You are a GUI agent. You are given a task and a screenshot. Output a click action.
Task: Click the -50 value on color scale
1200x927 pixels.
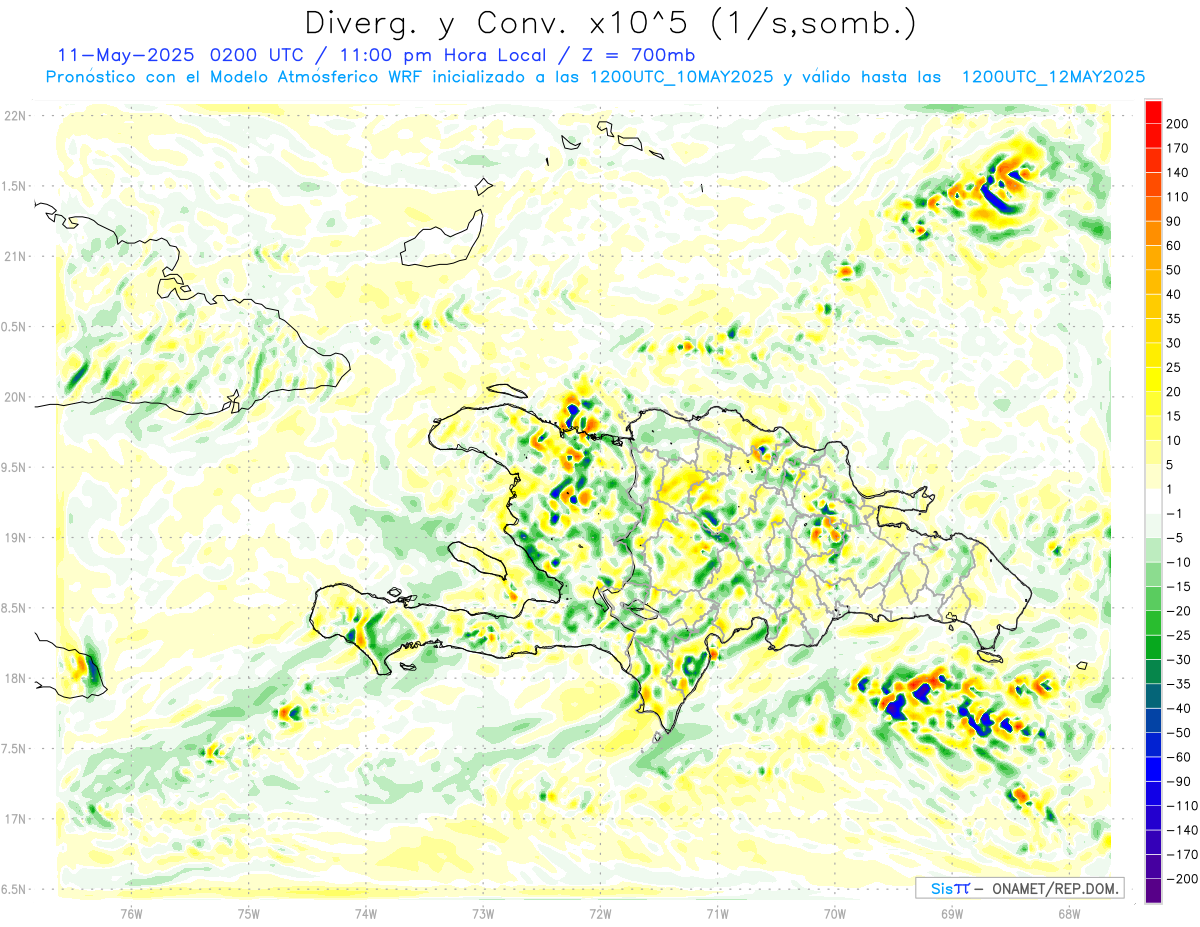[x=1177, y=733]
